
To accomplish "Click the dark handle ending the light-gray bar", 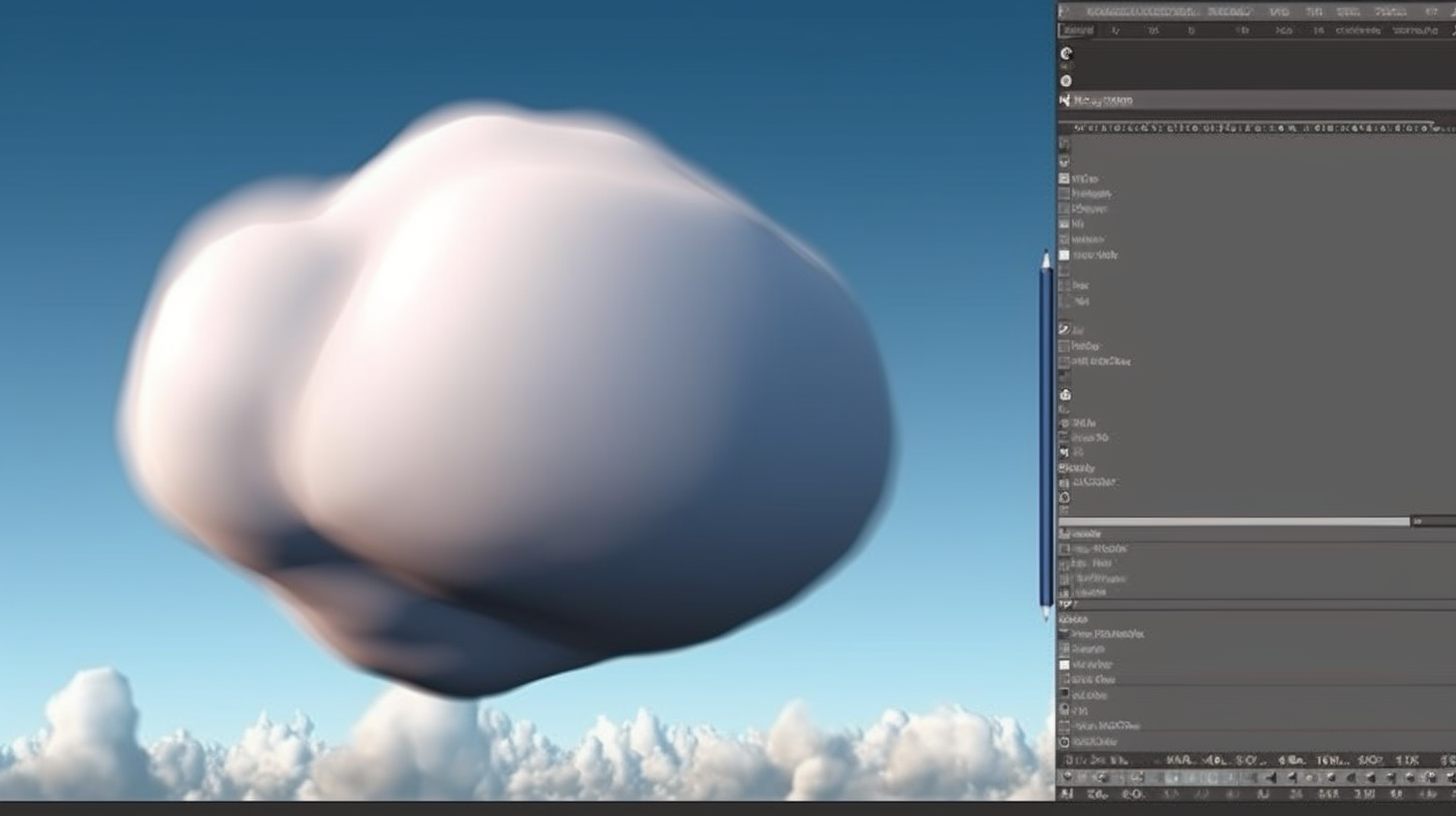I will pyautogui.click(x=1434, y=521).
